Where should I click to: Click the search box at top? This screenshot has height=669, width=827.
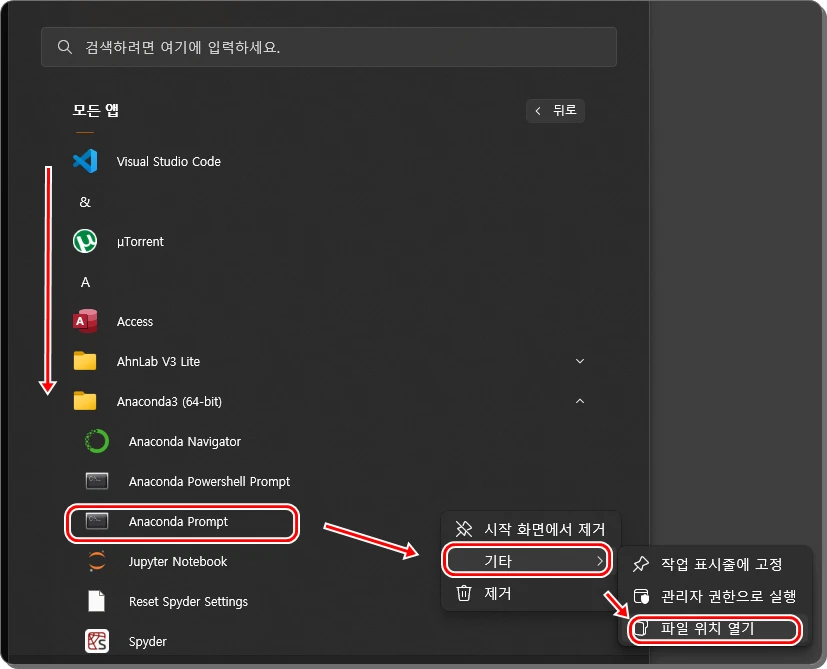click(x=329, y=47)
